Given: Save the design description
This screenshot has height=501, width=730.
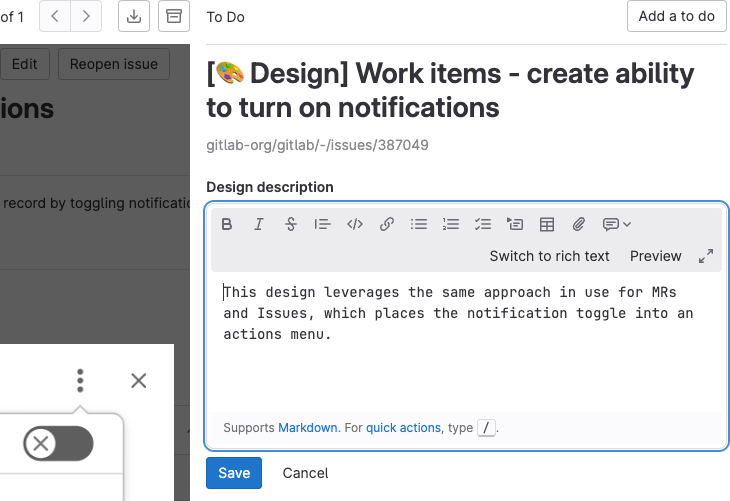Looking at the screenshot, I should pyautogui.click(x=234, y=473).
